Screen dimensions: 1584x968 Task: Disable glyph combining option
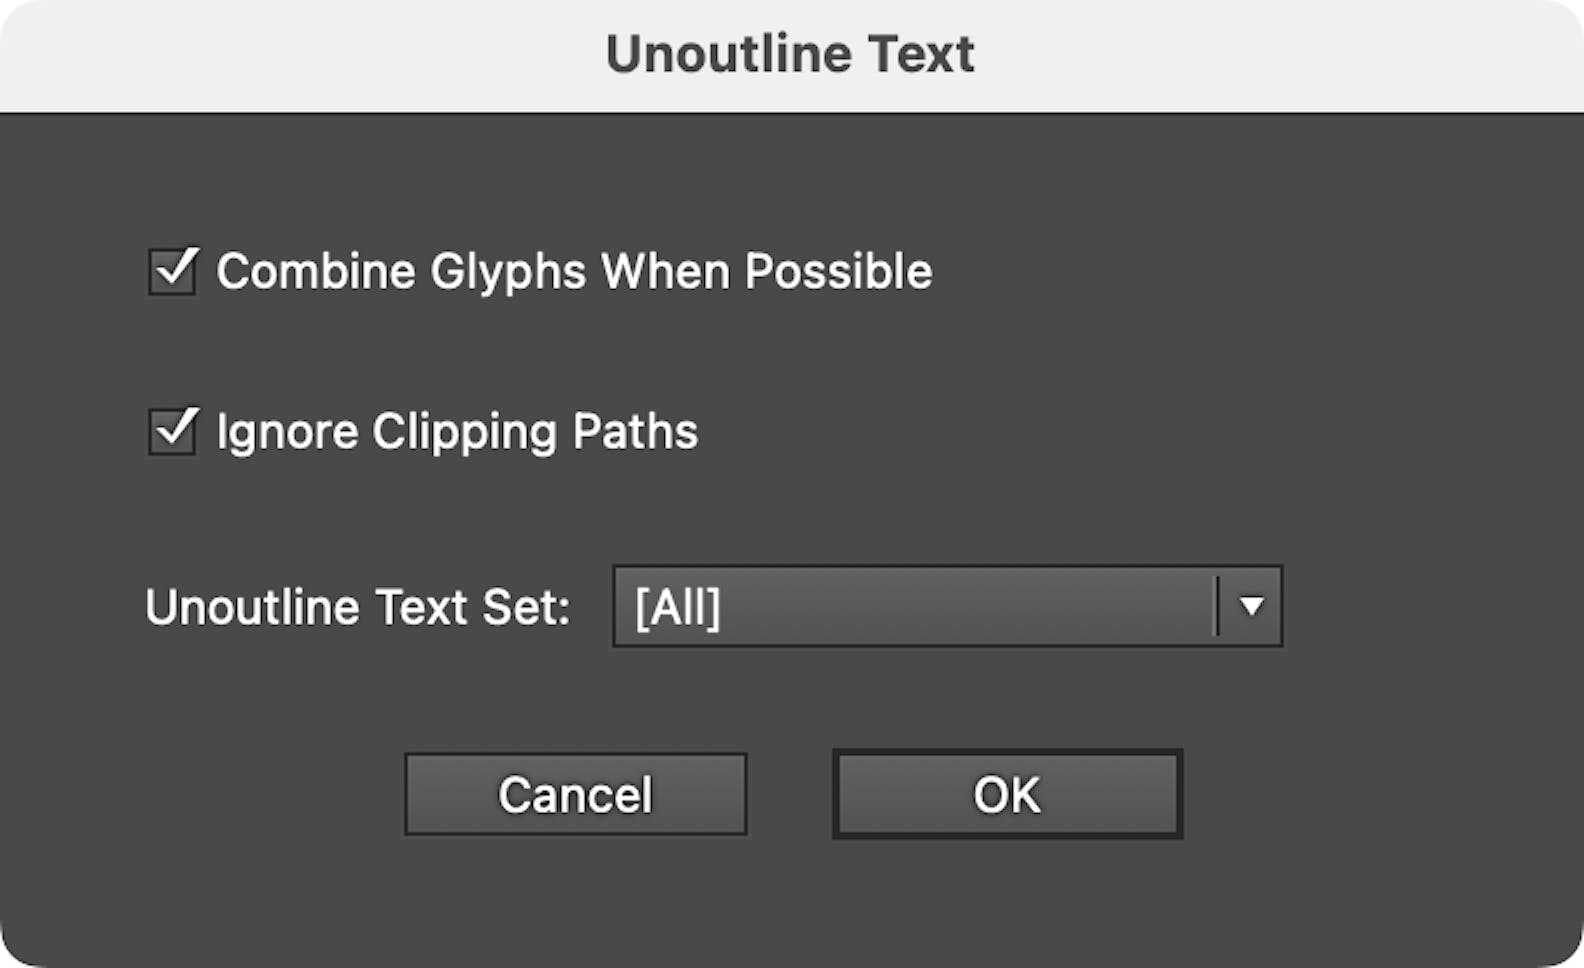tap(173, 272)
